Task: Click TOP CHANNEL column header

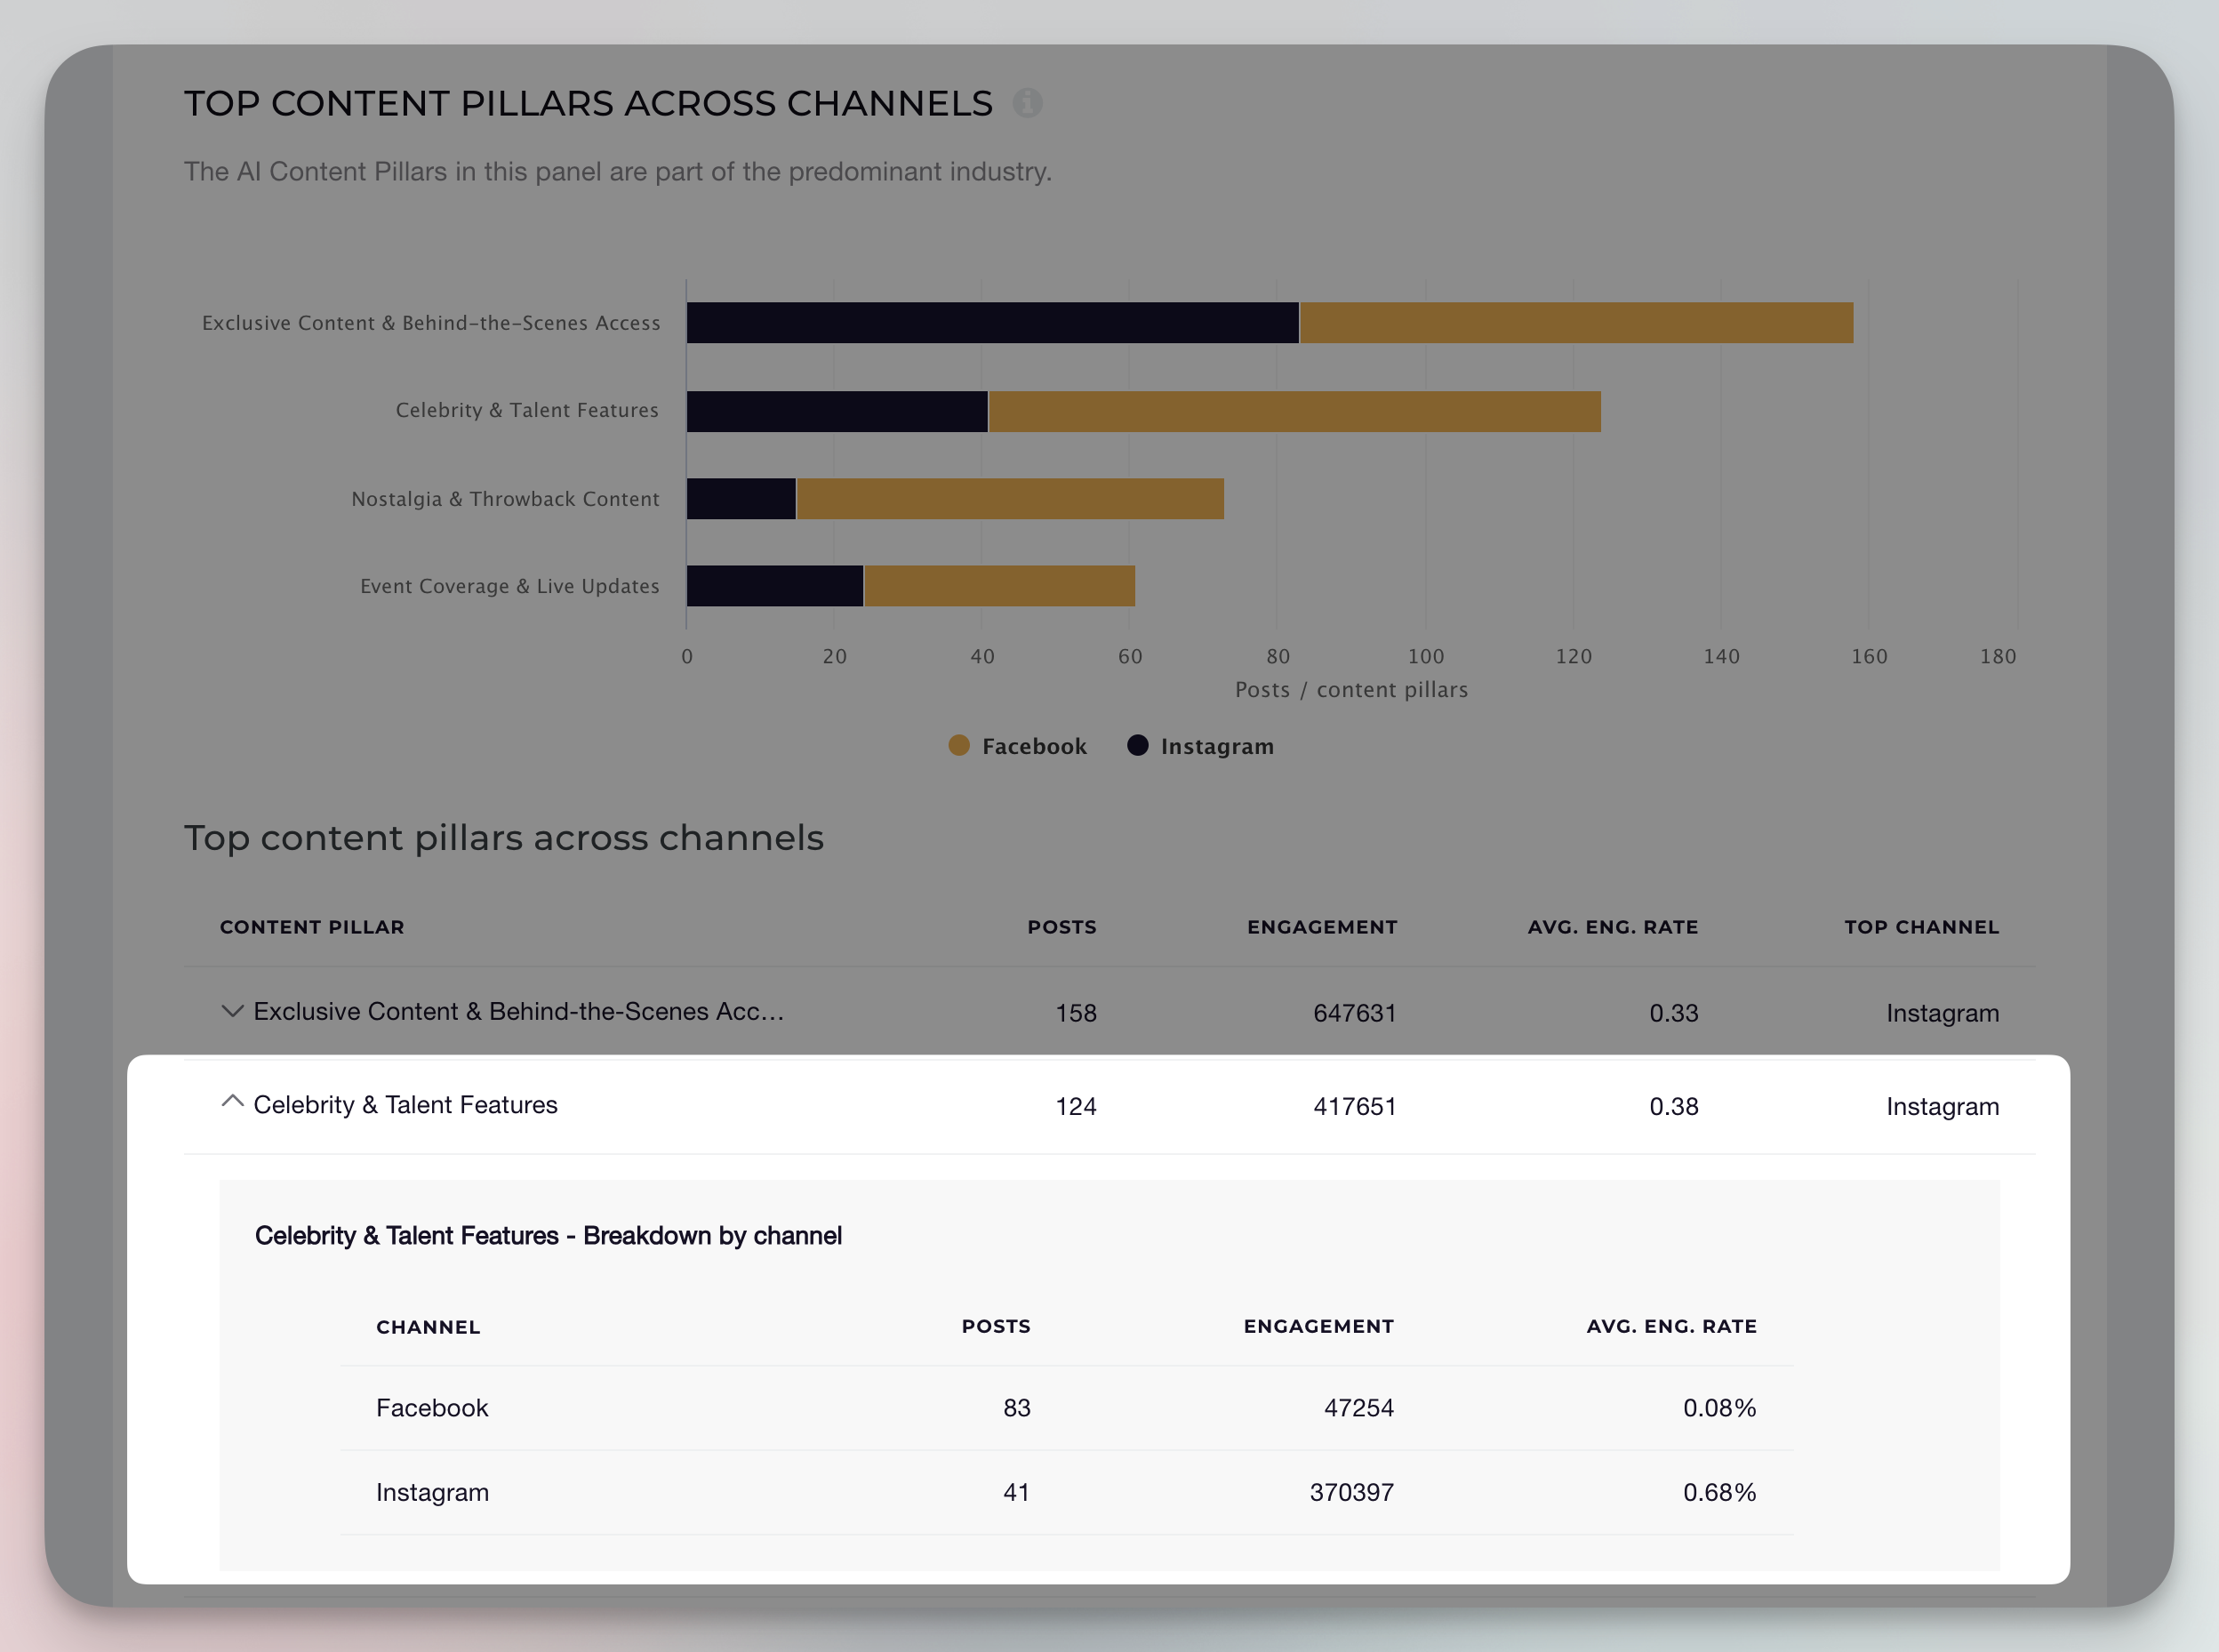Action: [x=1921, y=927]
